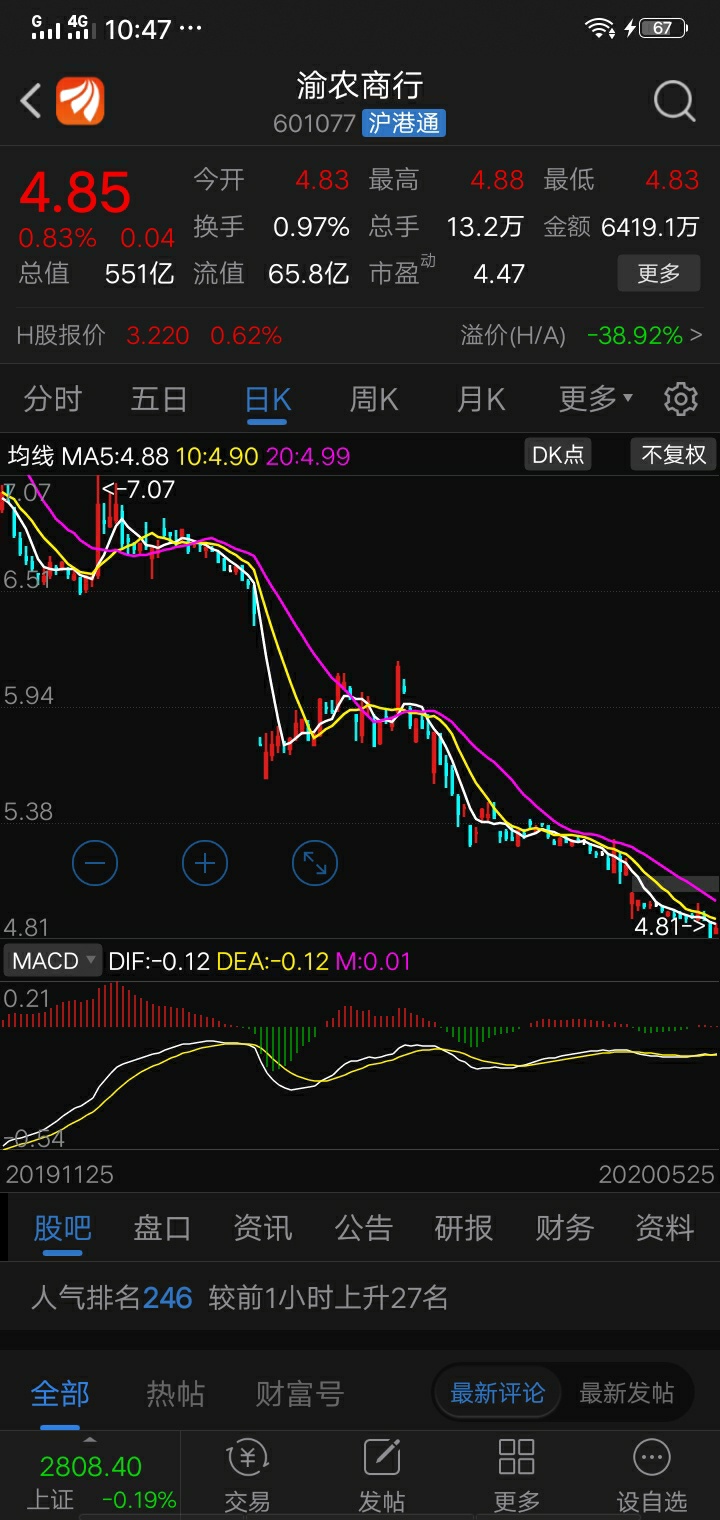Tap the 交易 trade icon
Screen dimensions: 720x1520
tap(246, 1475)
